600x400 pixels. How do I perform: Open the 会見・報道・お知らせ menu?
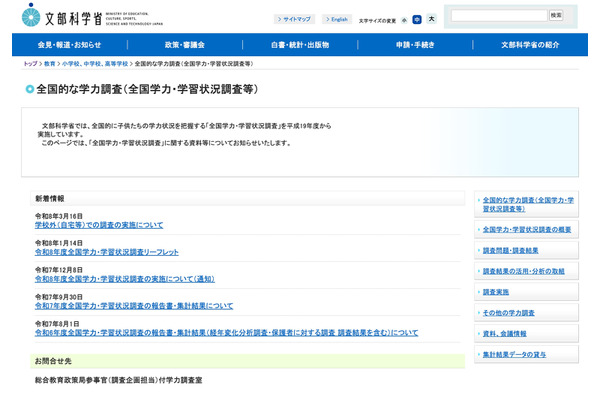point(69,45)
